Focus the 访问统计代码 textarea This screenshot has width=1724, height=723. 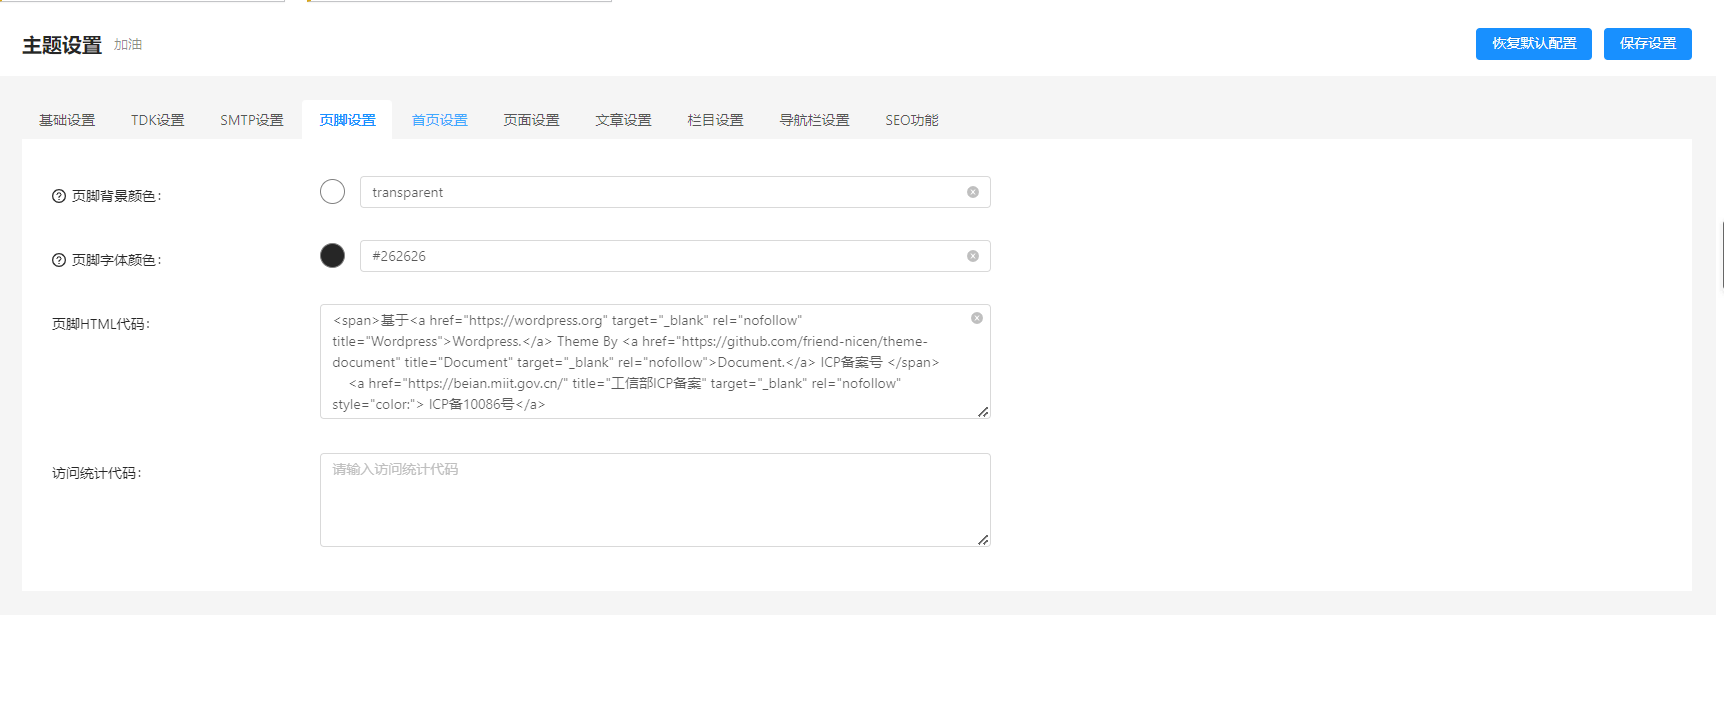(655, 500)
